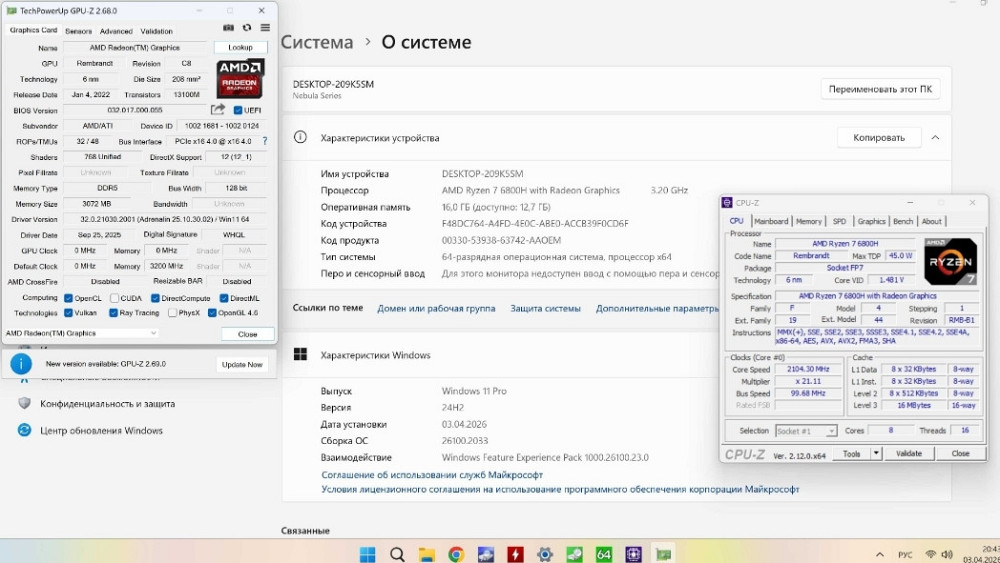
Task: Click the Lookup button in GPU-Z
Action: (240, 48)
